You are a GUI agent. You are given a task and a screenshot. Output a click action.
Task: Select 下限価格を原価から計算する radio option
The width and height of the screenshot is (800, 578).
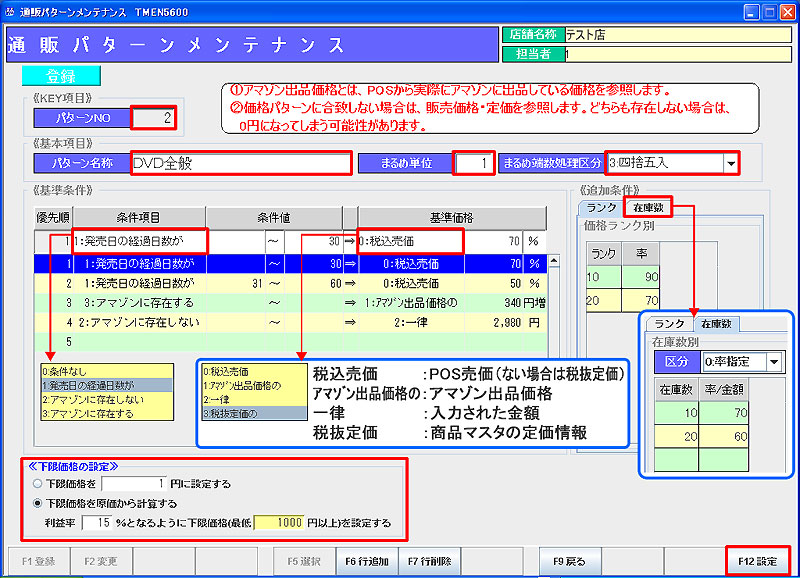(38, 503)
